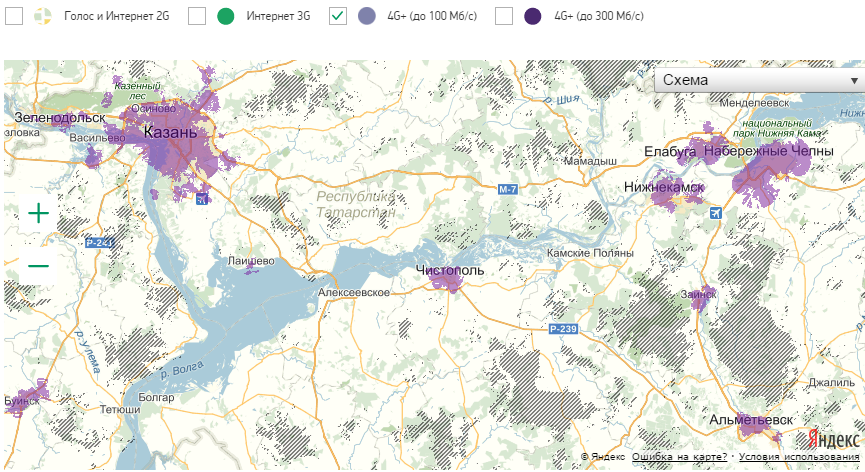The width and height of the screenshot is (865, 472).
Task: Click the Камские Поляны label
Action: tap(590, 253)
